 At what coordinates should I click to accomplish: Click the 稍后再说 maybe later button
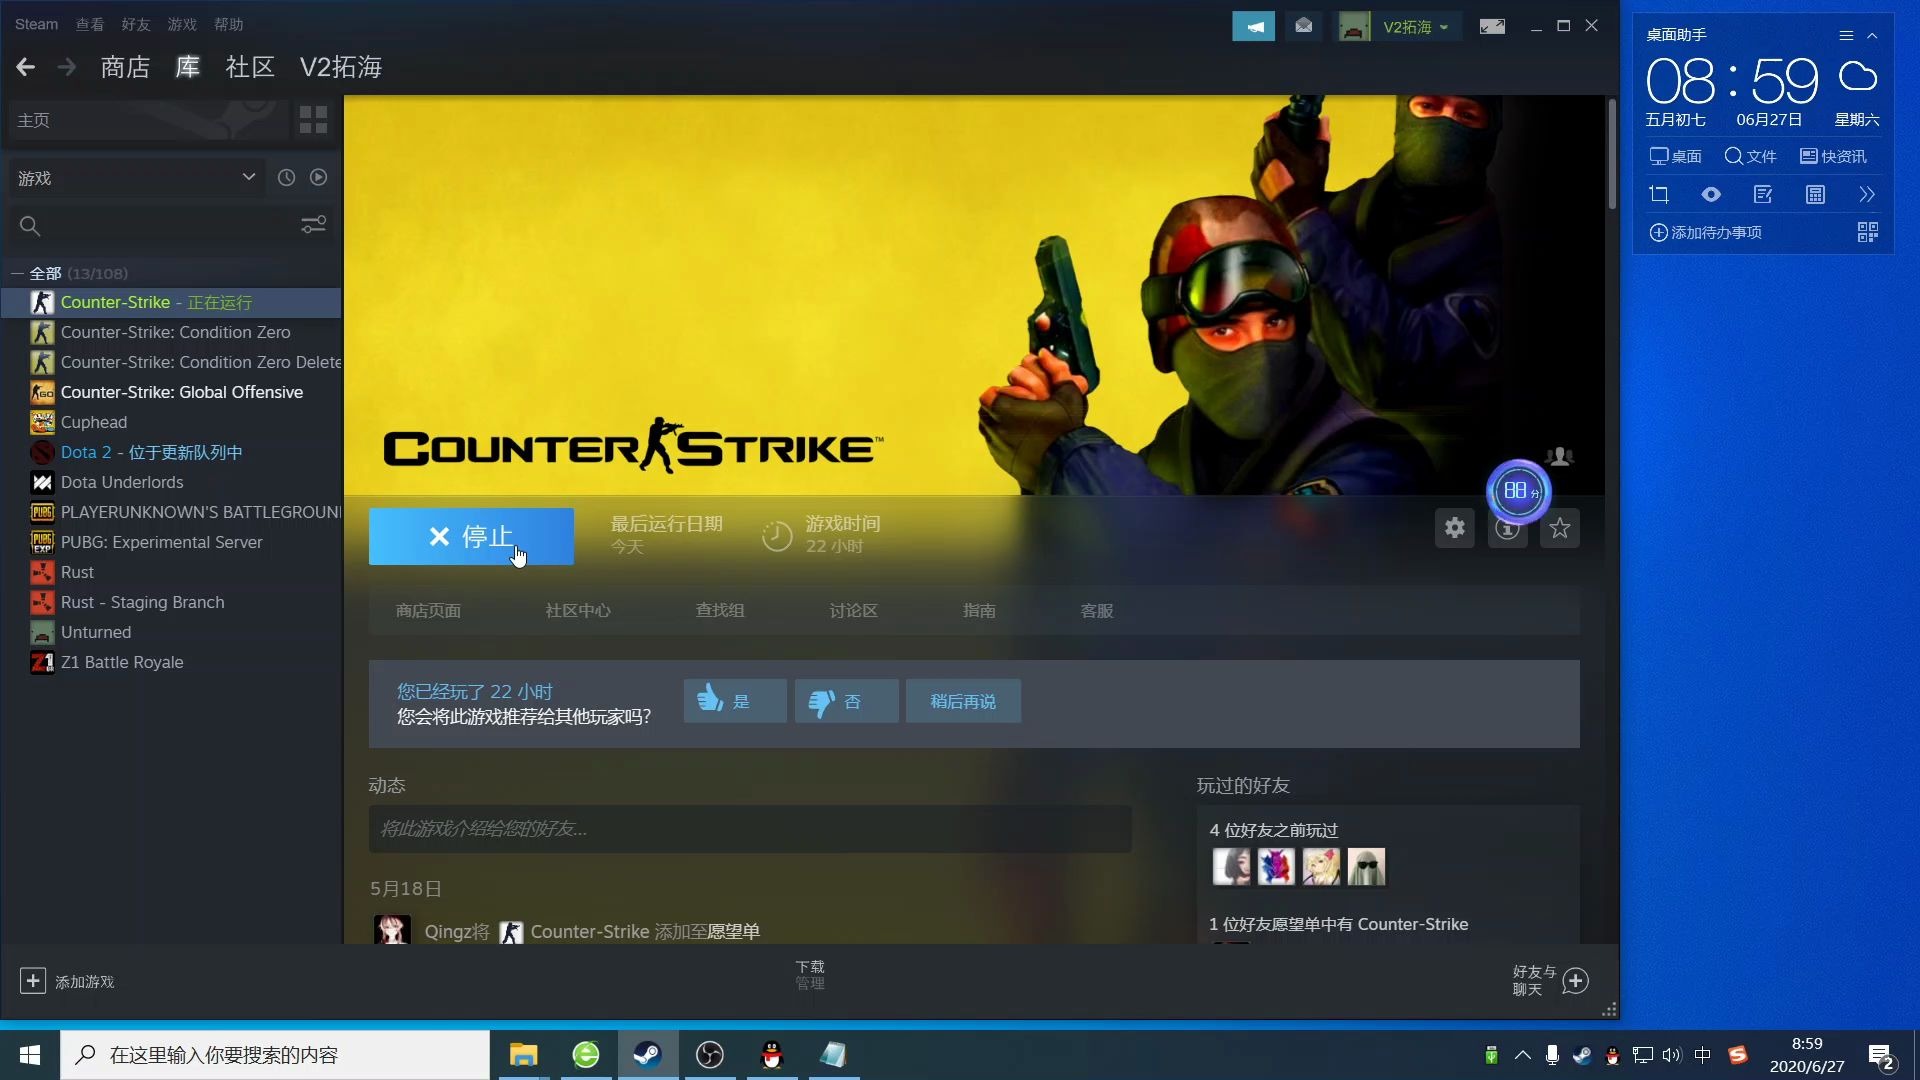[963, 701]
